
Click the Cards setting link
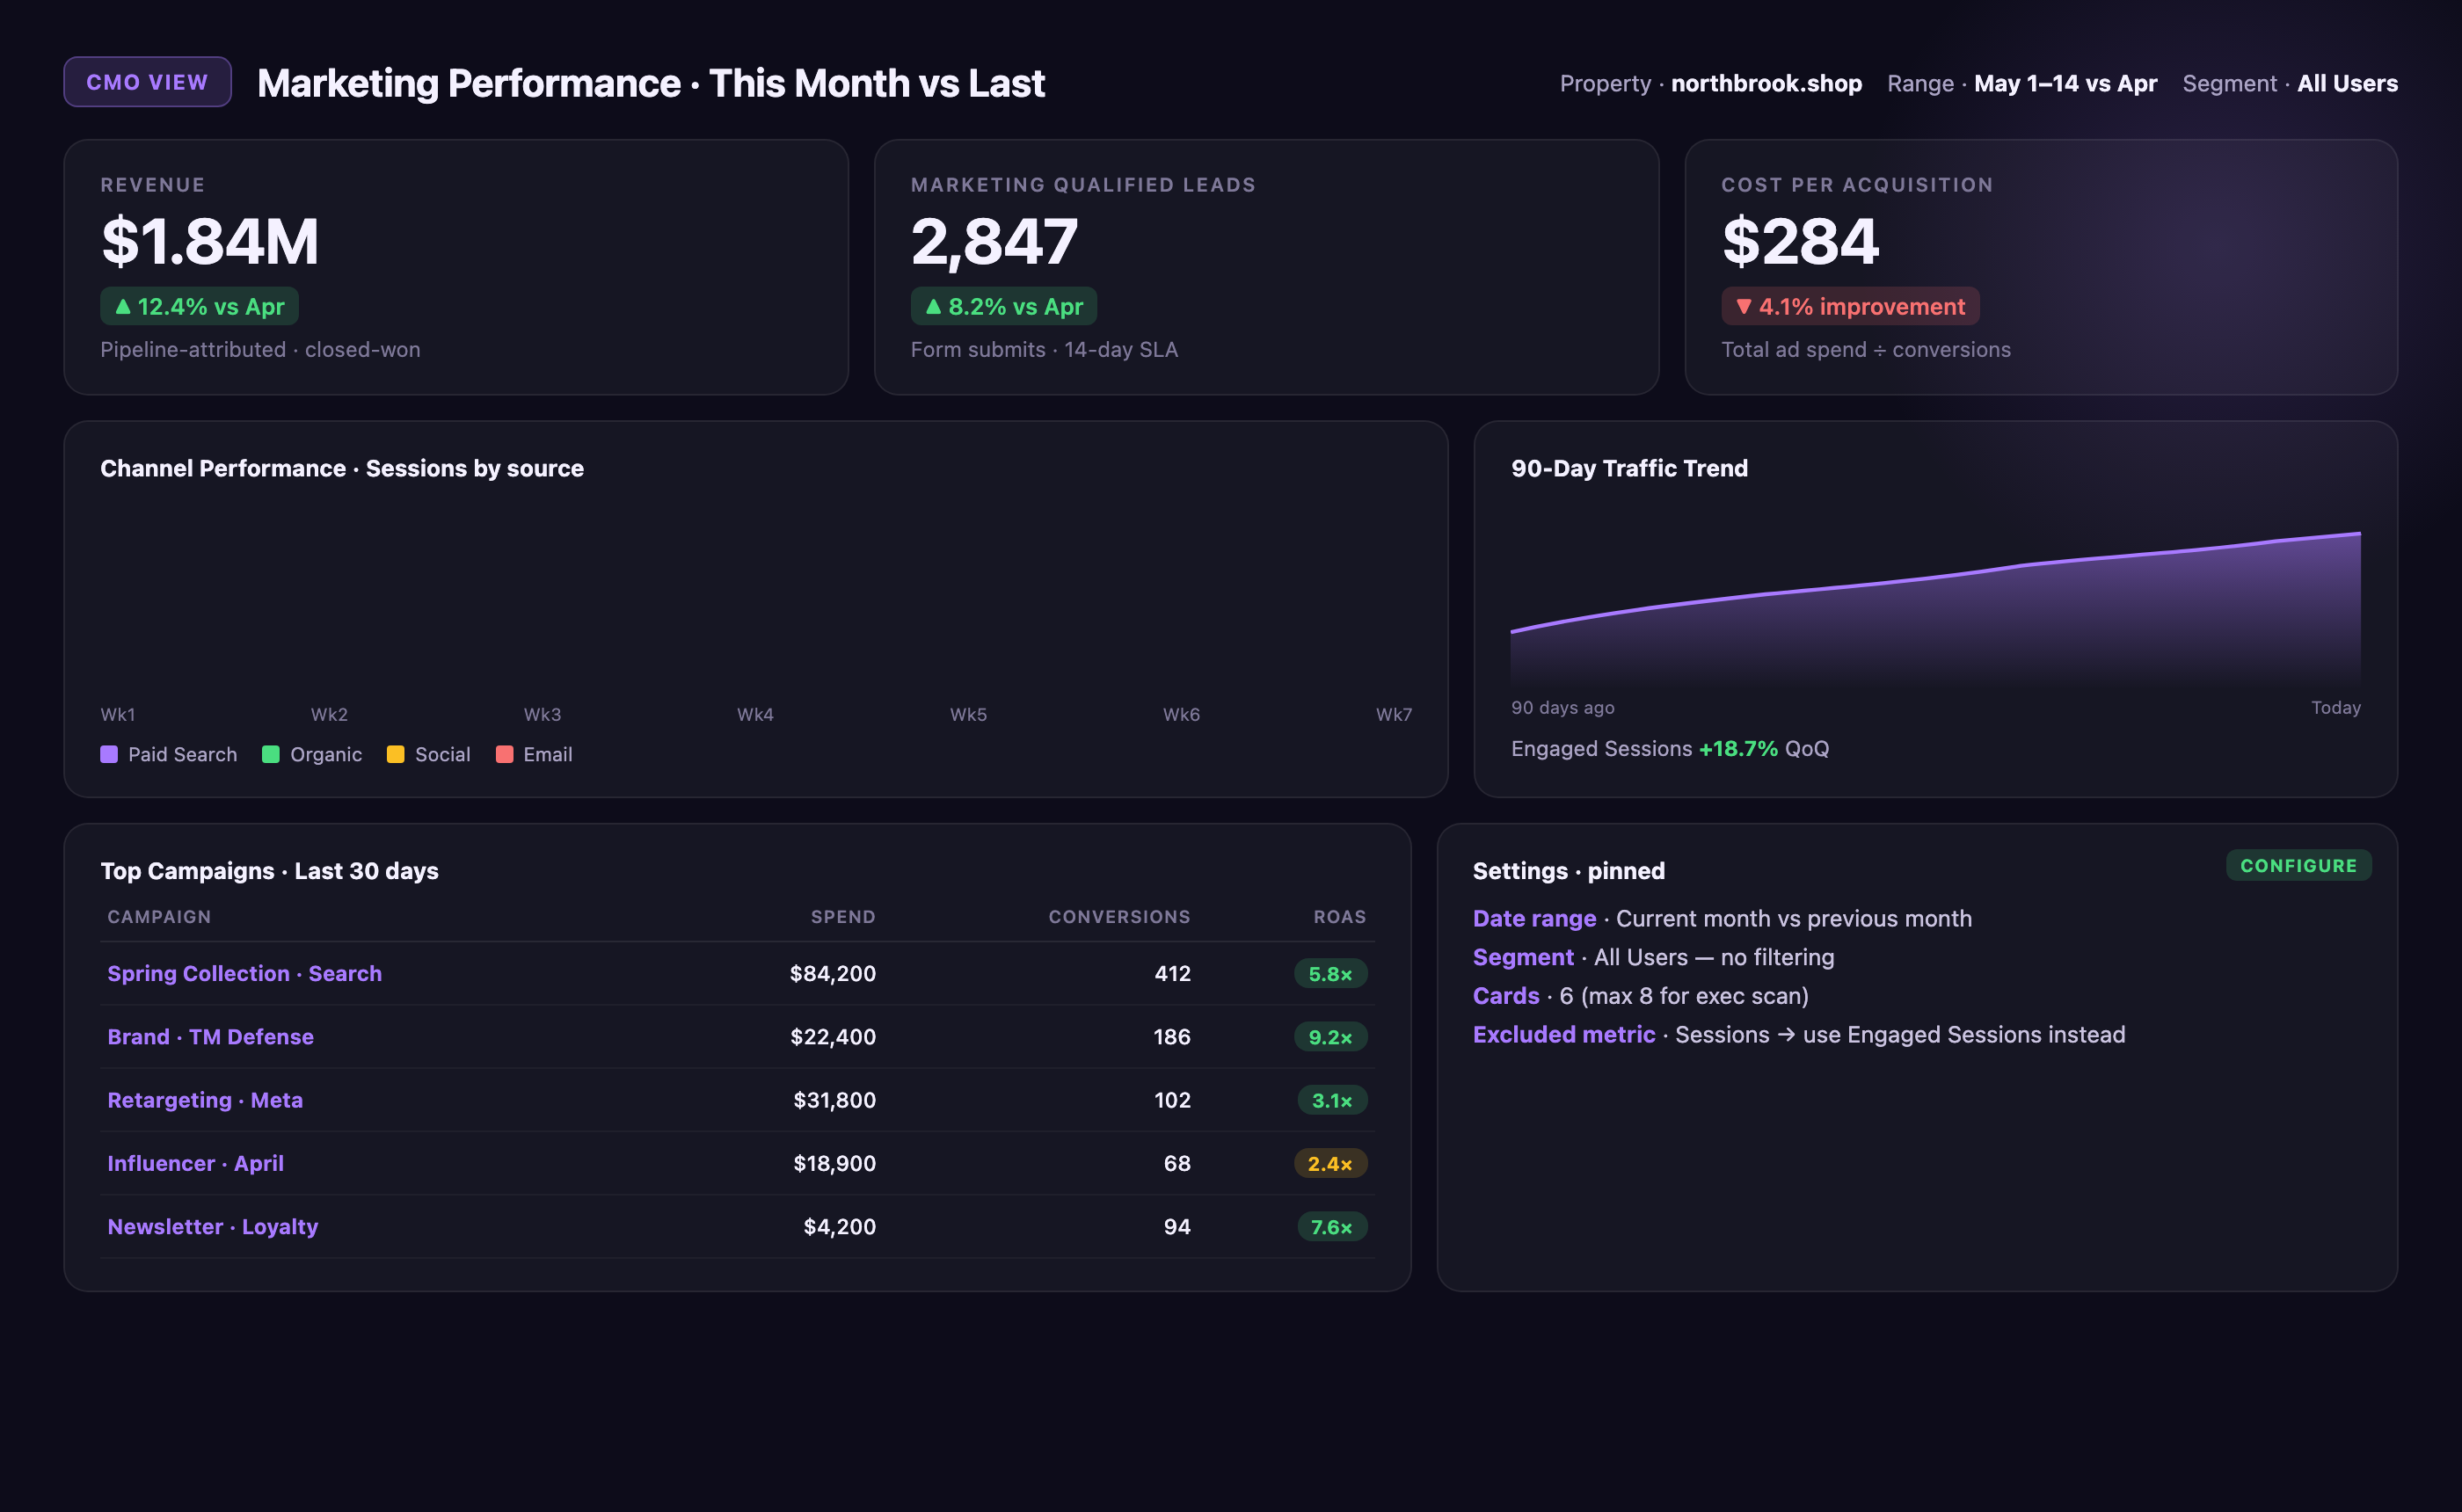[x=1506, y=996]
